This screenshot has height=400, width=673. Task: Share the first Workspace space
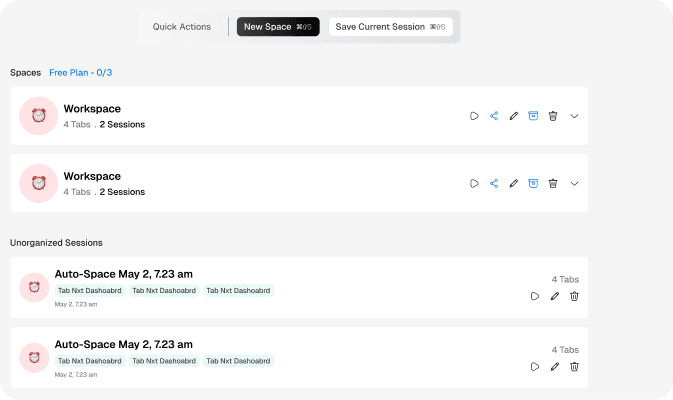494,116
